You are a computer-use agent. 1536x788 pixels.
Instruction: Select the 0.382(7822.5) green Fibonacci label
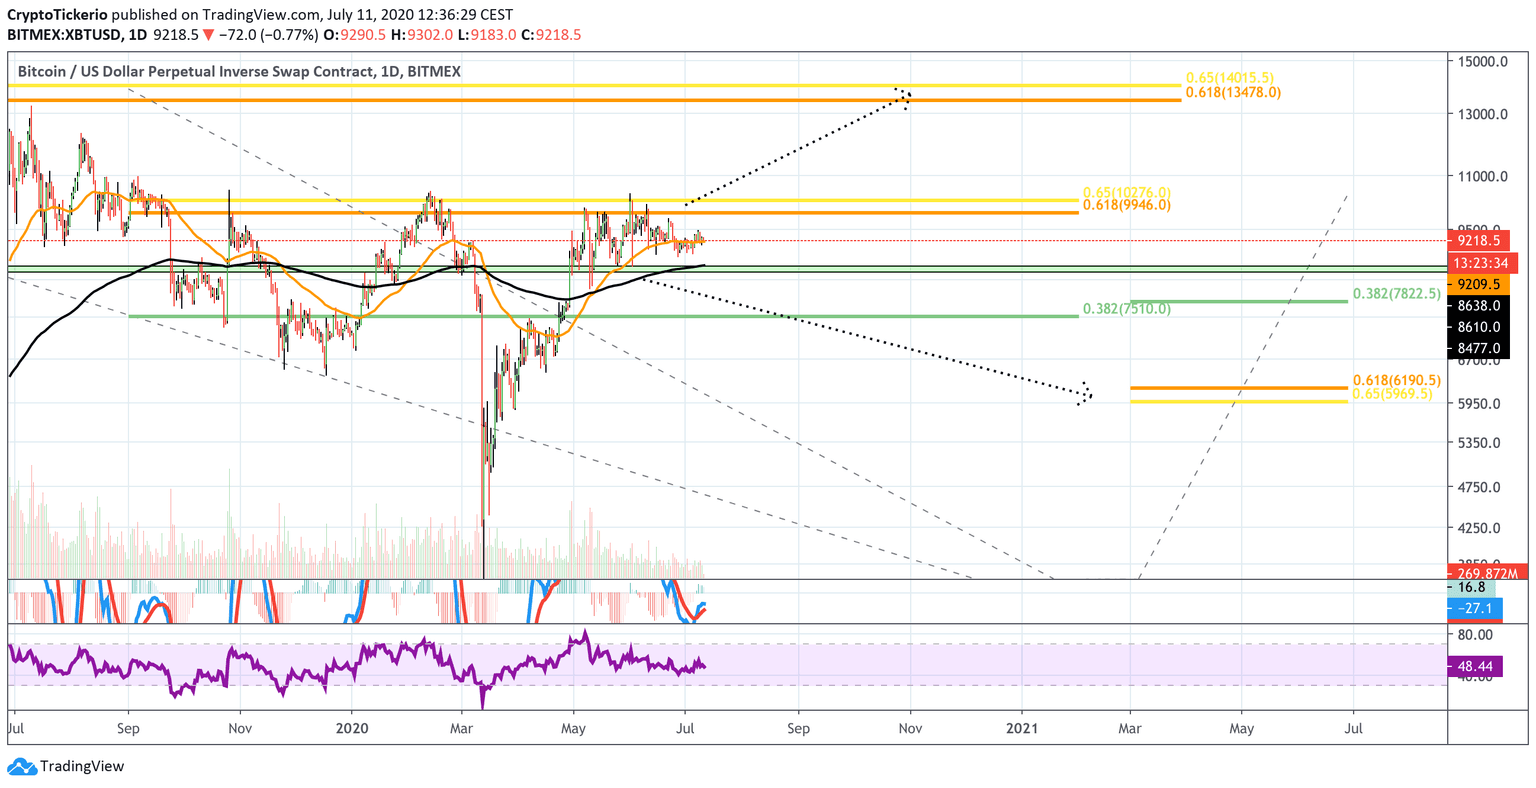coord(1396,294)
